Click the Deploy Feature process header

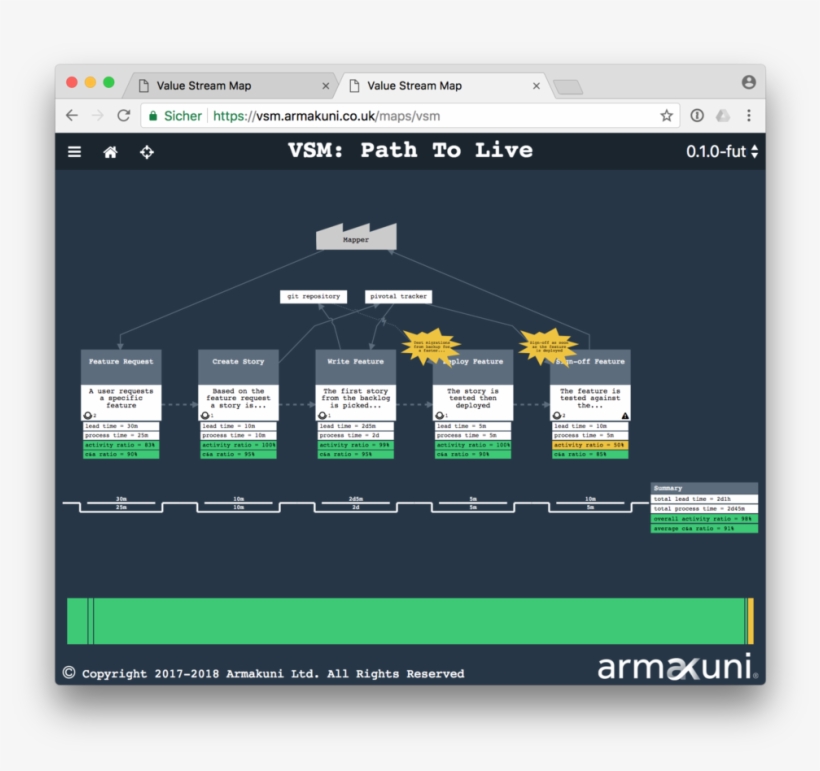473,367
